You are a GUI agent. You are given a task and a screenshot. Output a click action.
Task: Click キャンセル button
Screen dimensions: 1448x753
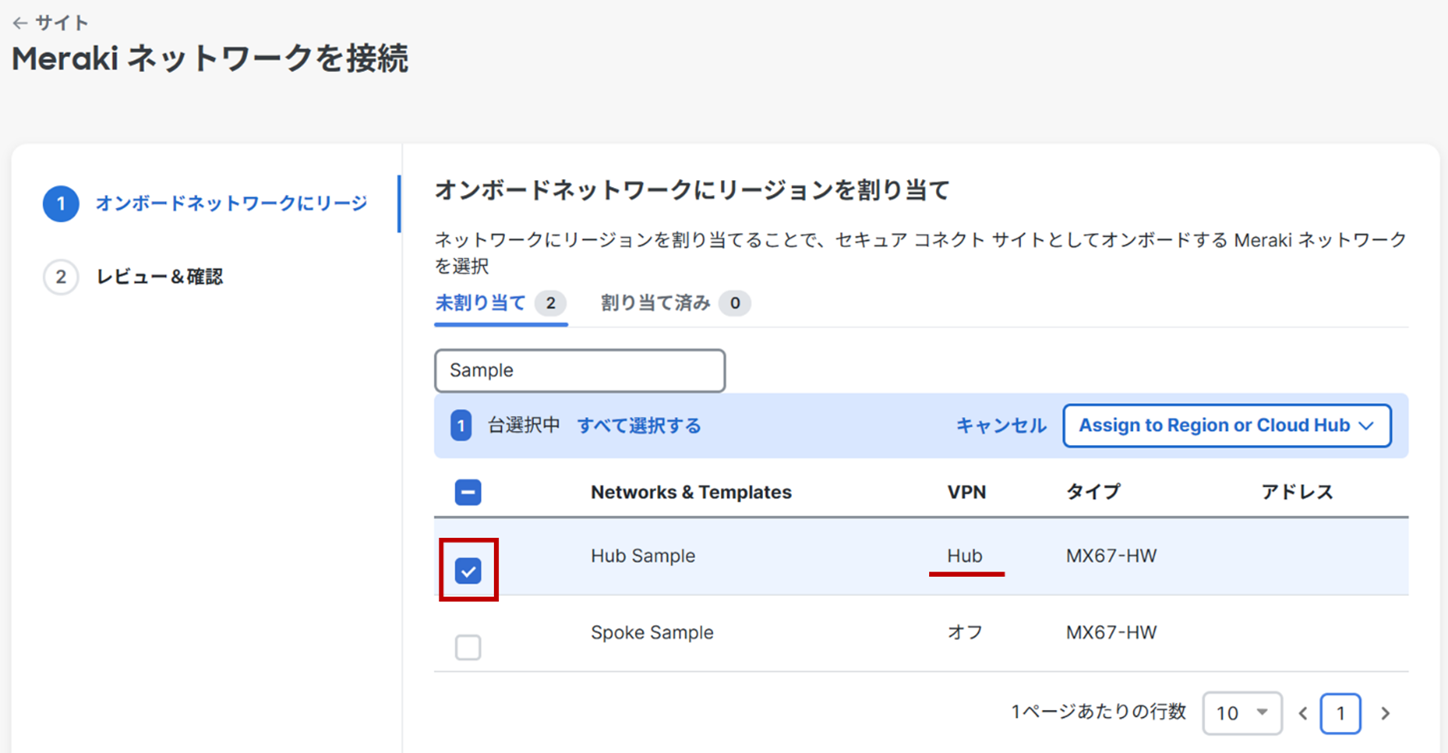(x=1001, y=426)
